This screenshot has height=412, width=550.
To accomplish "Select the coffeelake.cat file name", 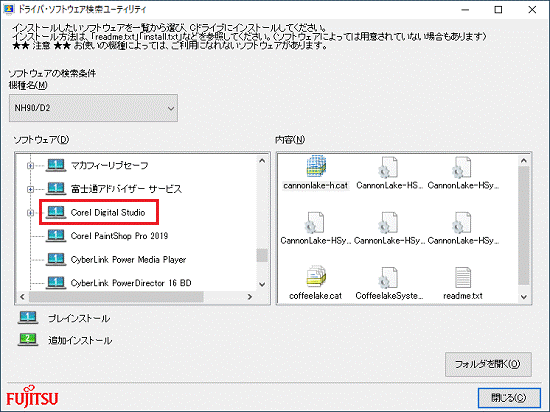I will click(316, 296).
